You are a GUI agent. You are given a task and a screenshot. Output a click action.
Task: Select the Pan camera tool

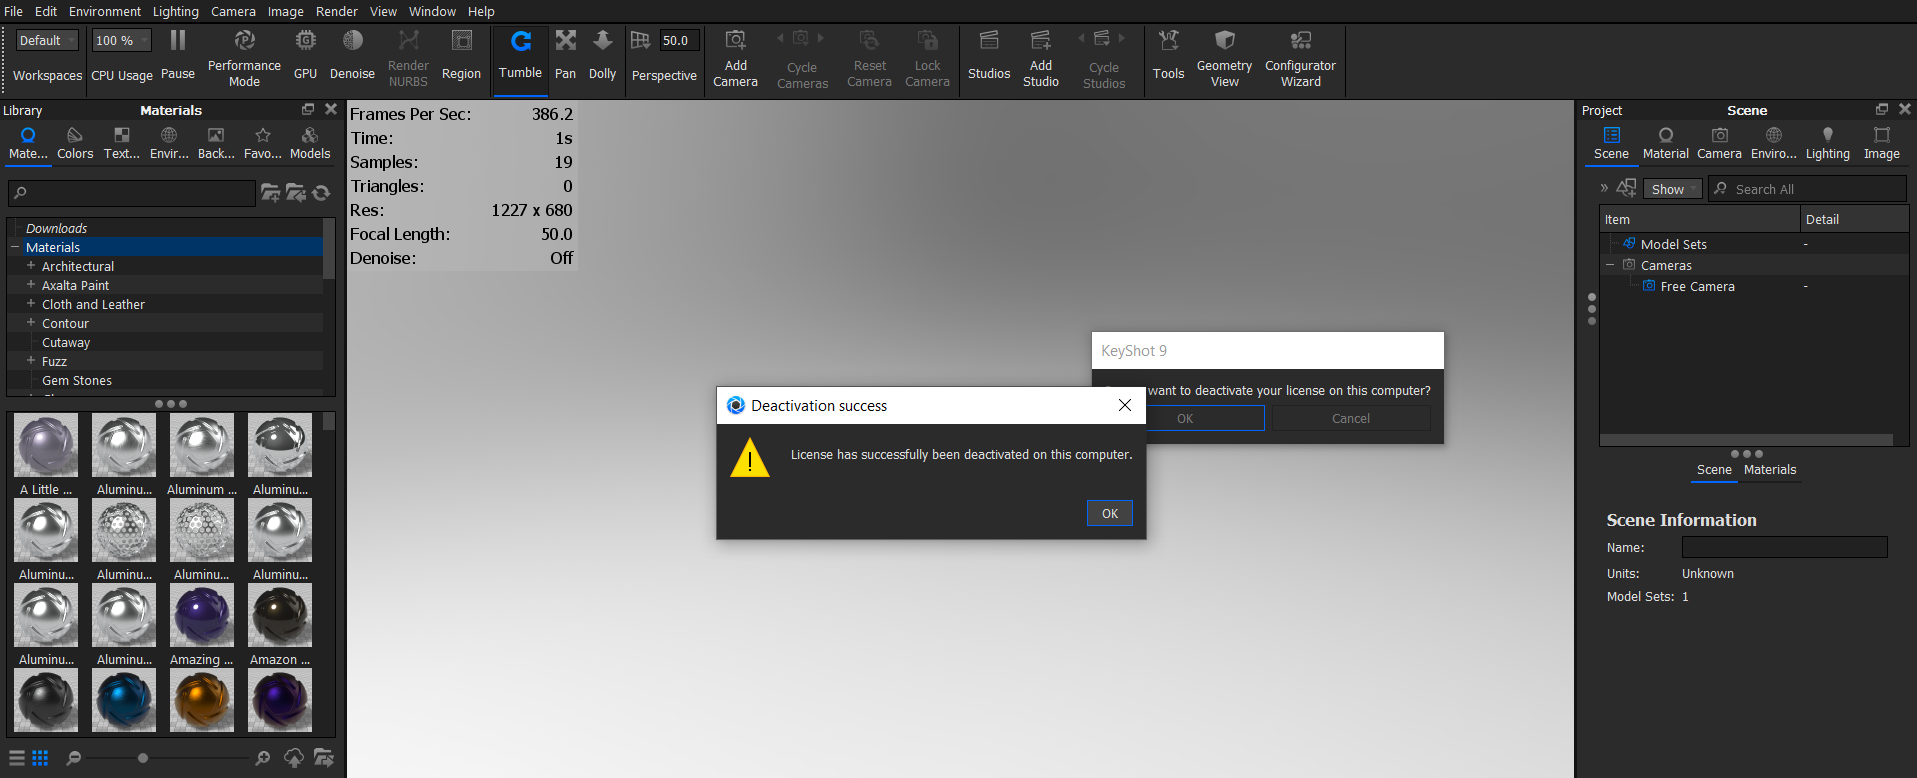[565, 55]
